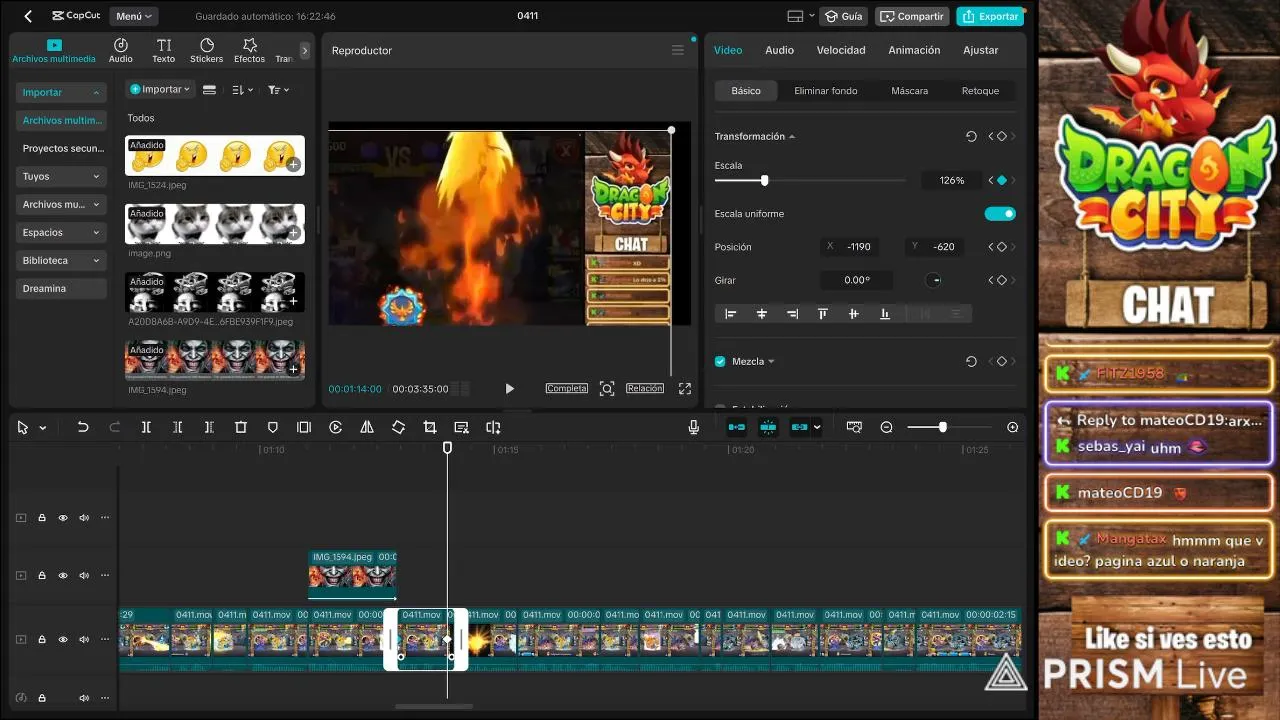This screenshot has height=720, width=1280.
Task: Click the timeline zoom slider handle
Action: 942,427
